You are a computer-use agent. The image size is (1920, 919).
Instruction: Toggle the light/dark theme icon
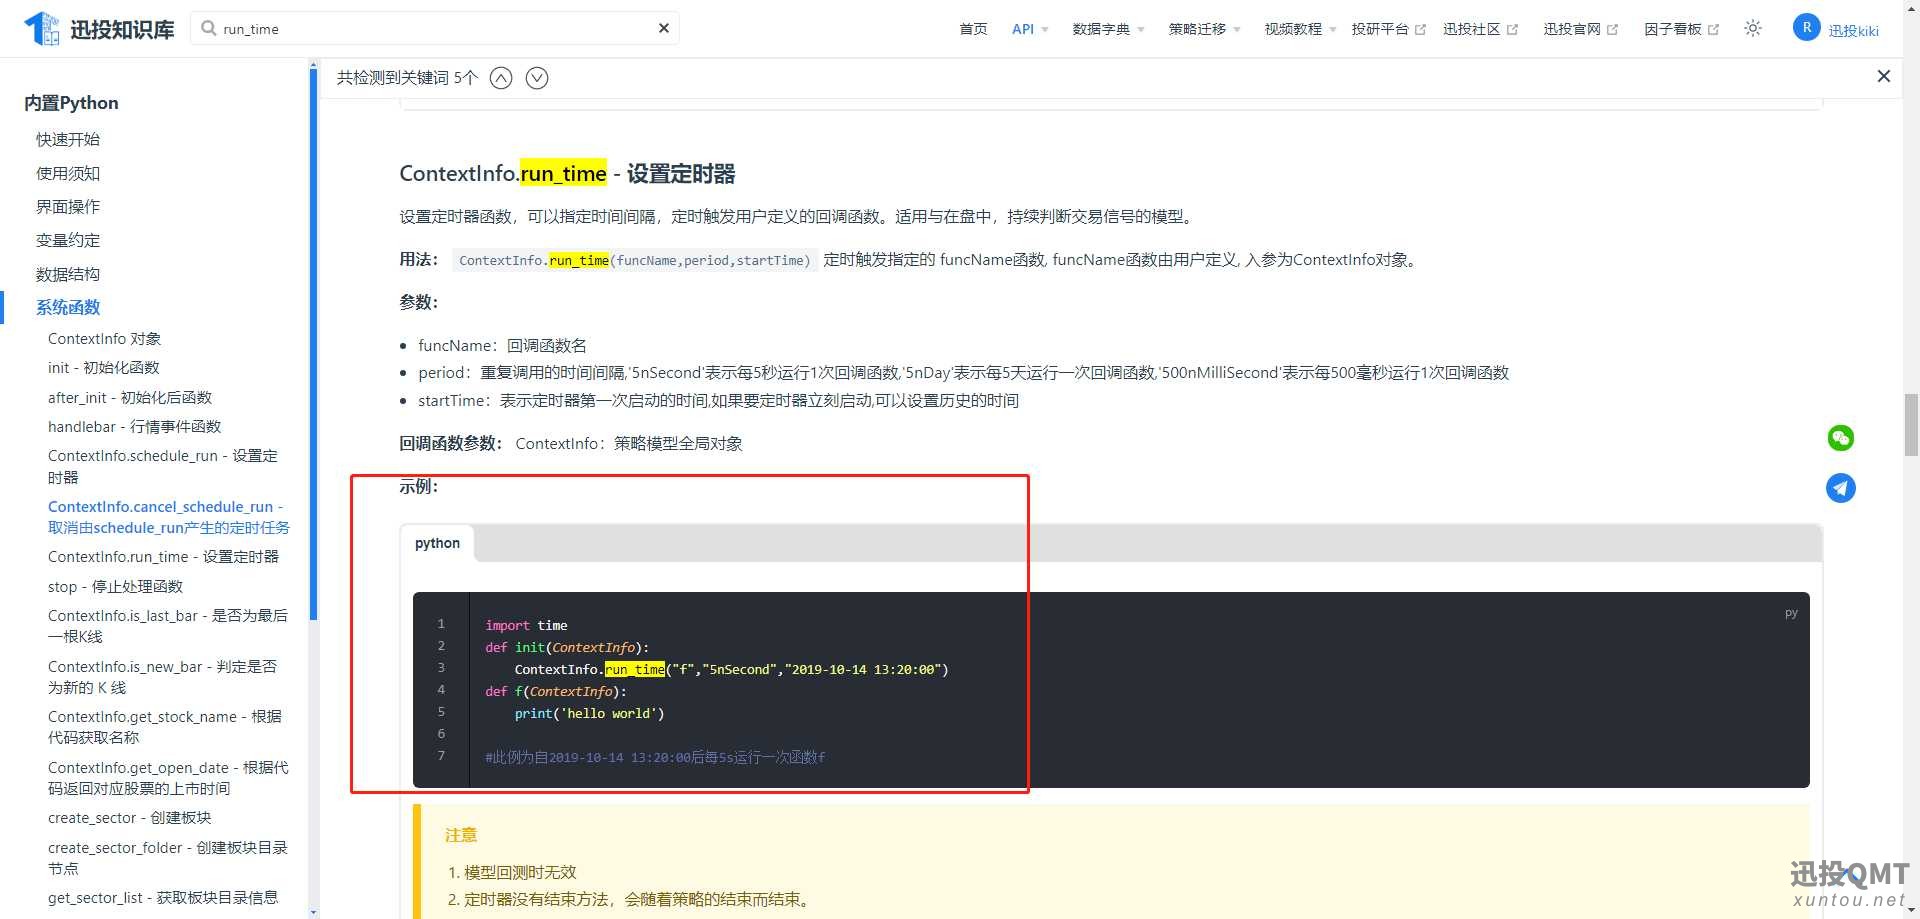(1753, 28)
